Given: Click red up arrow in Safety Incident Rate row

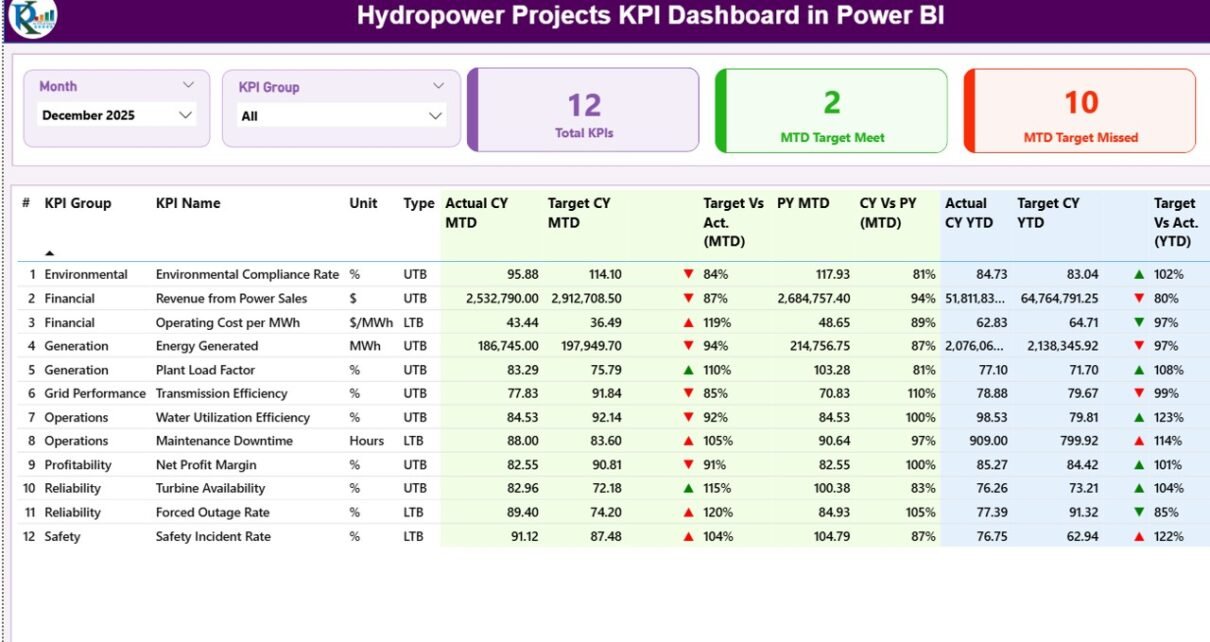Looking at the screenshot, I should [x=688, y=537].
